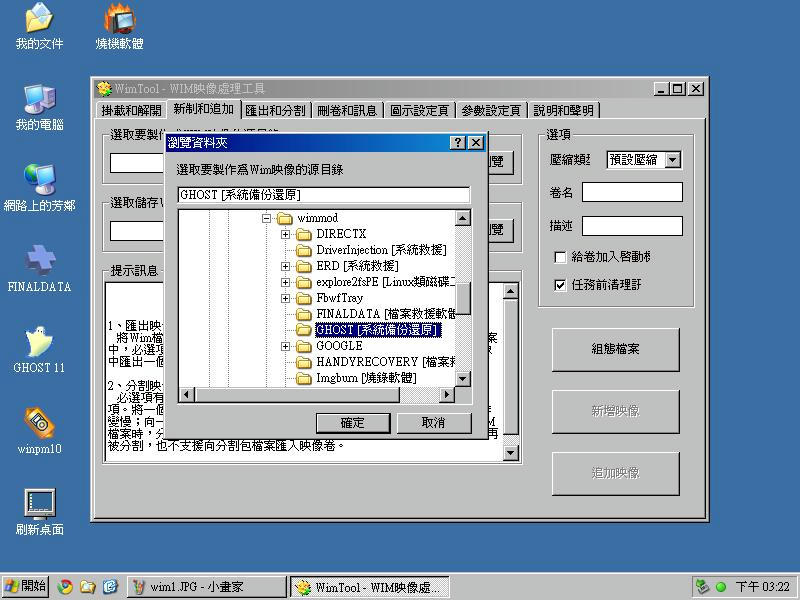Click the FbwfTray folder icon

(x=304, y=298)
